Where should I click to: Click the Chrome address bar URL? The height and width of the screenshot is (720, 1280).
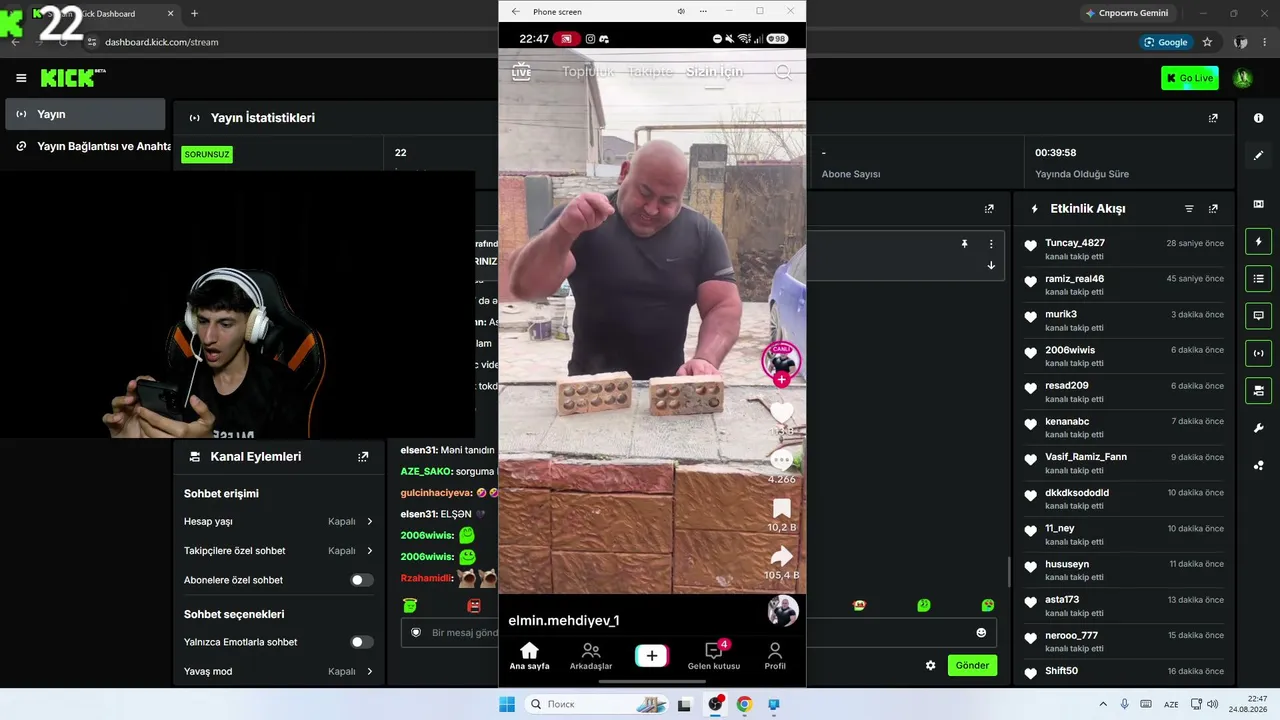click(x=162, y=42)
